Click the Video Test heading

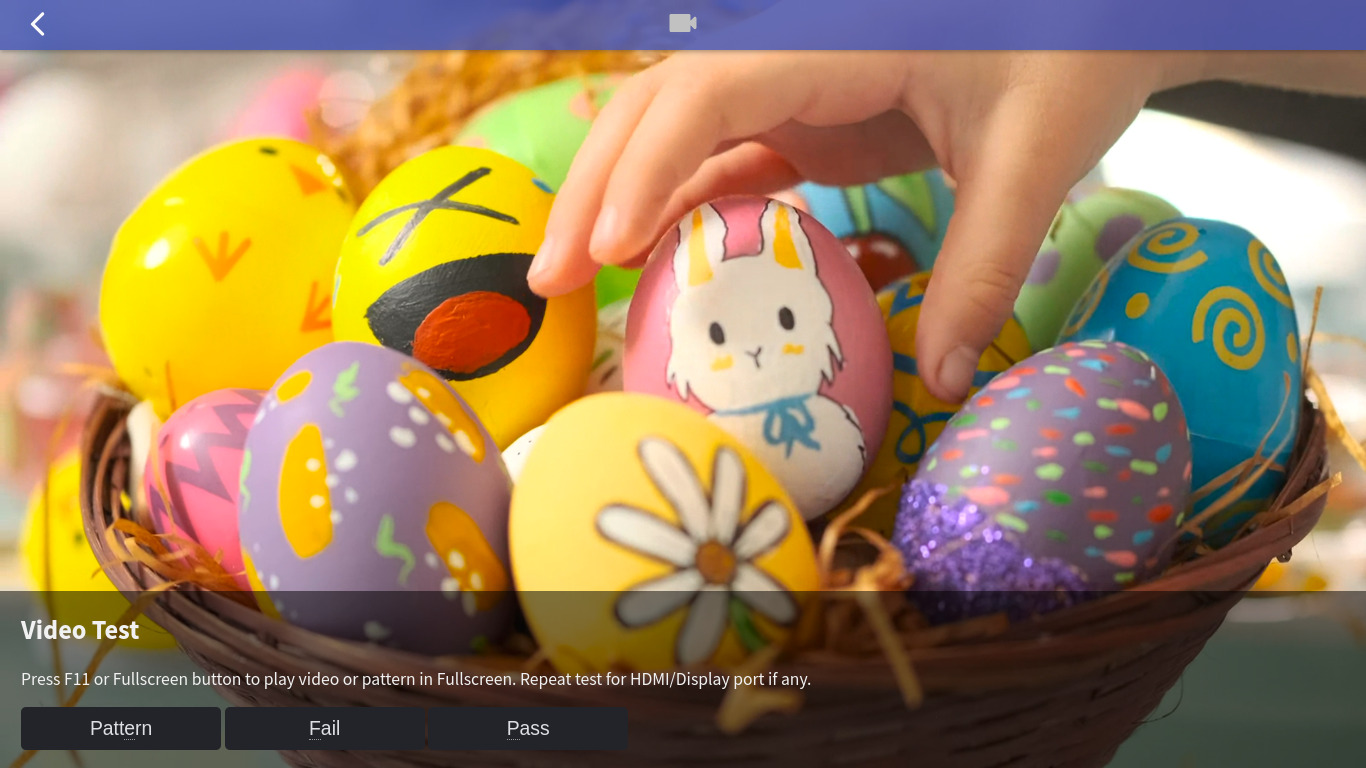(80, 630)
